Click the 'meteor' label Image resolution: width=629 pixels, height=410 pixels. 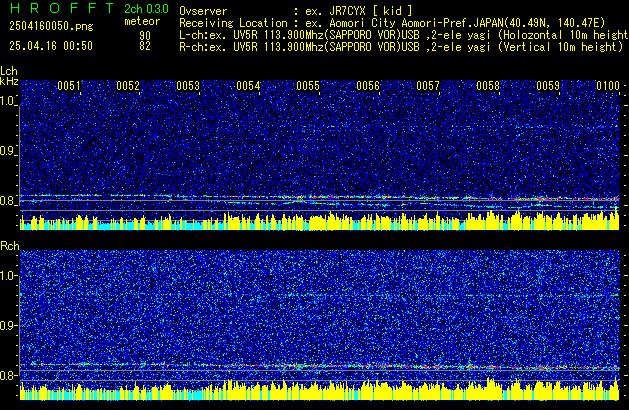coord(142,21)
